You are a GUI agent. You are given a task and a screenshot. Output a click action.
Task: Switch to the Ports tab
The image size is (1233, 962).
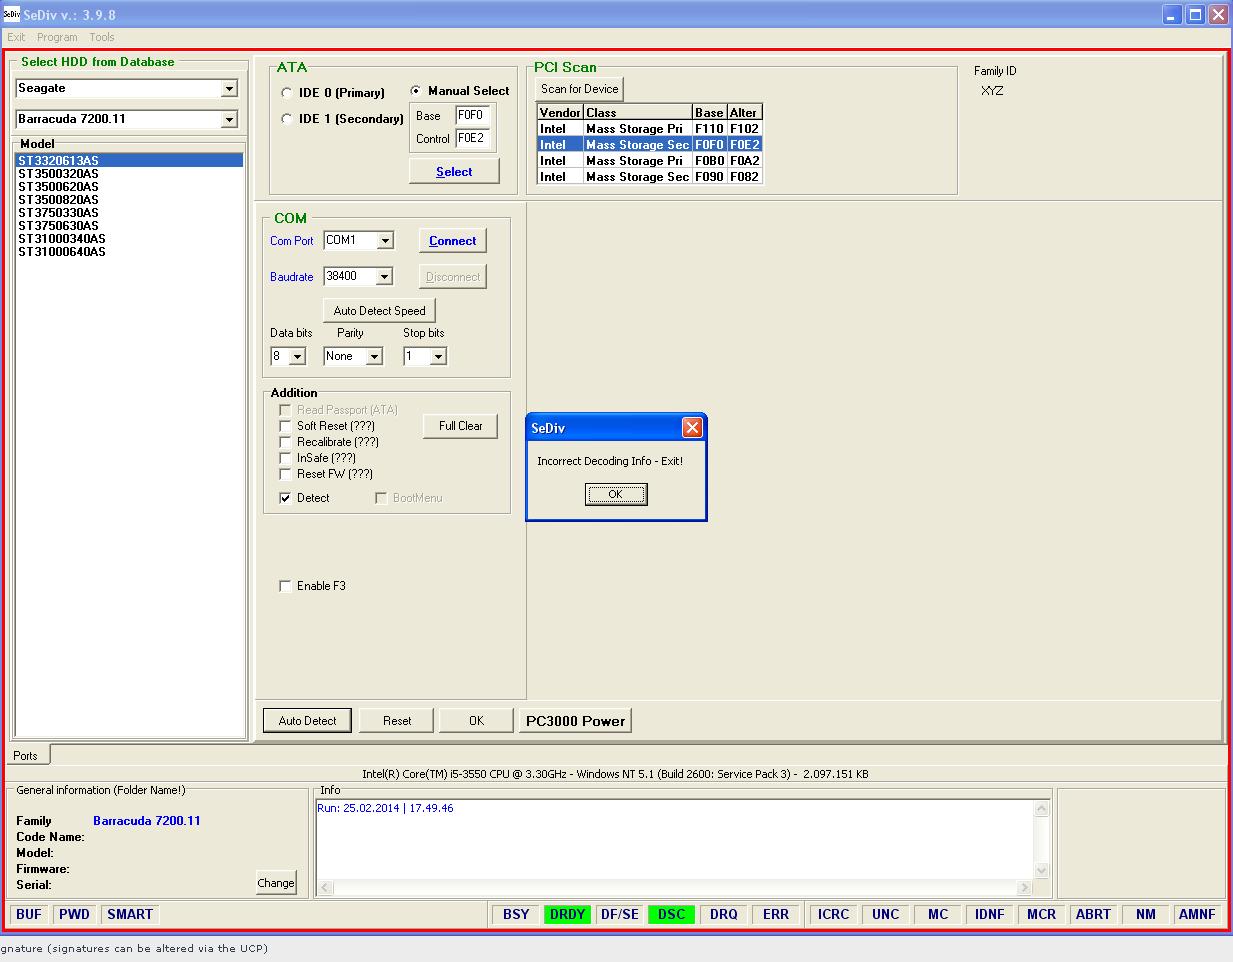(26, 755)
